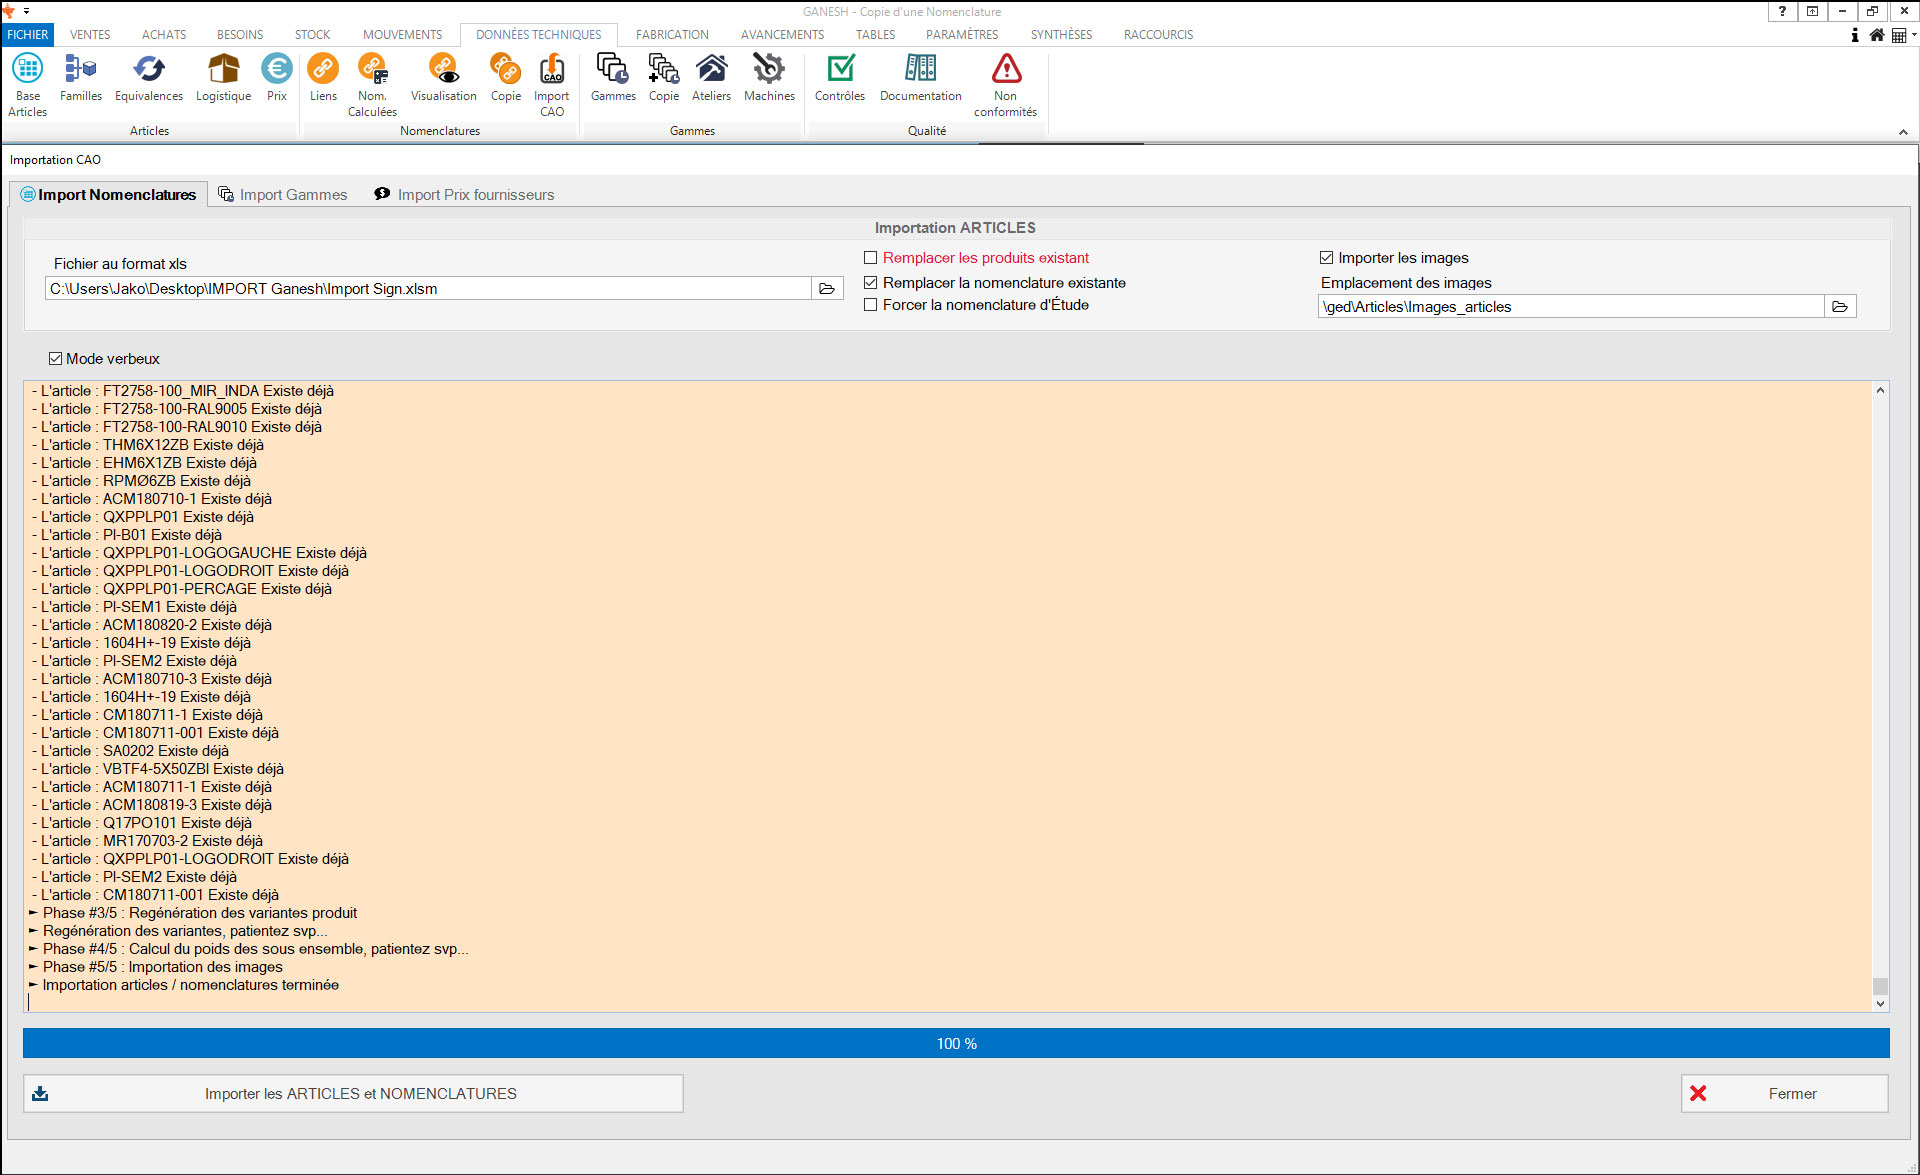
Task: Toggle the Mode verbeux checkbox
Action: (x=56, y=359)
